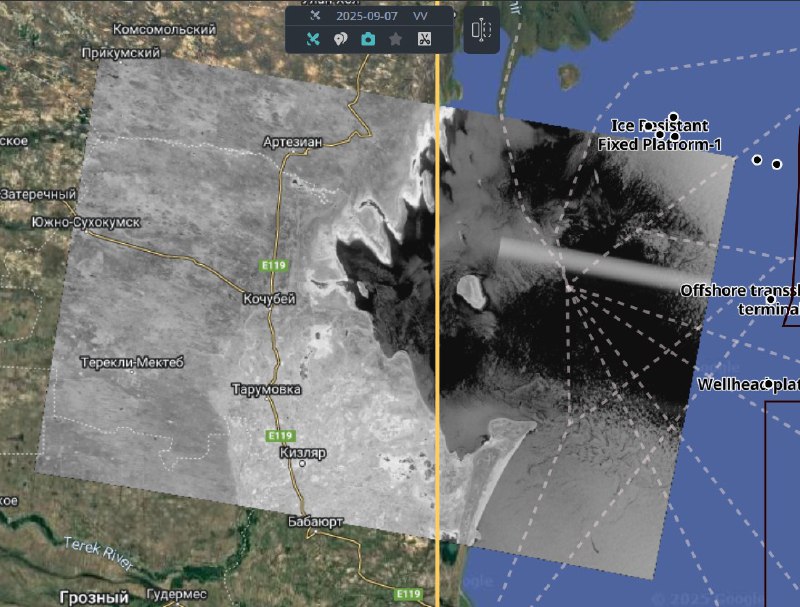Image resolution: width=800 pixels, height=607 pixels.
Task: Click the scissors clip tool icon
Action: 424,40
